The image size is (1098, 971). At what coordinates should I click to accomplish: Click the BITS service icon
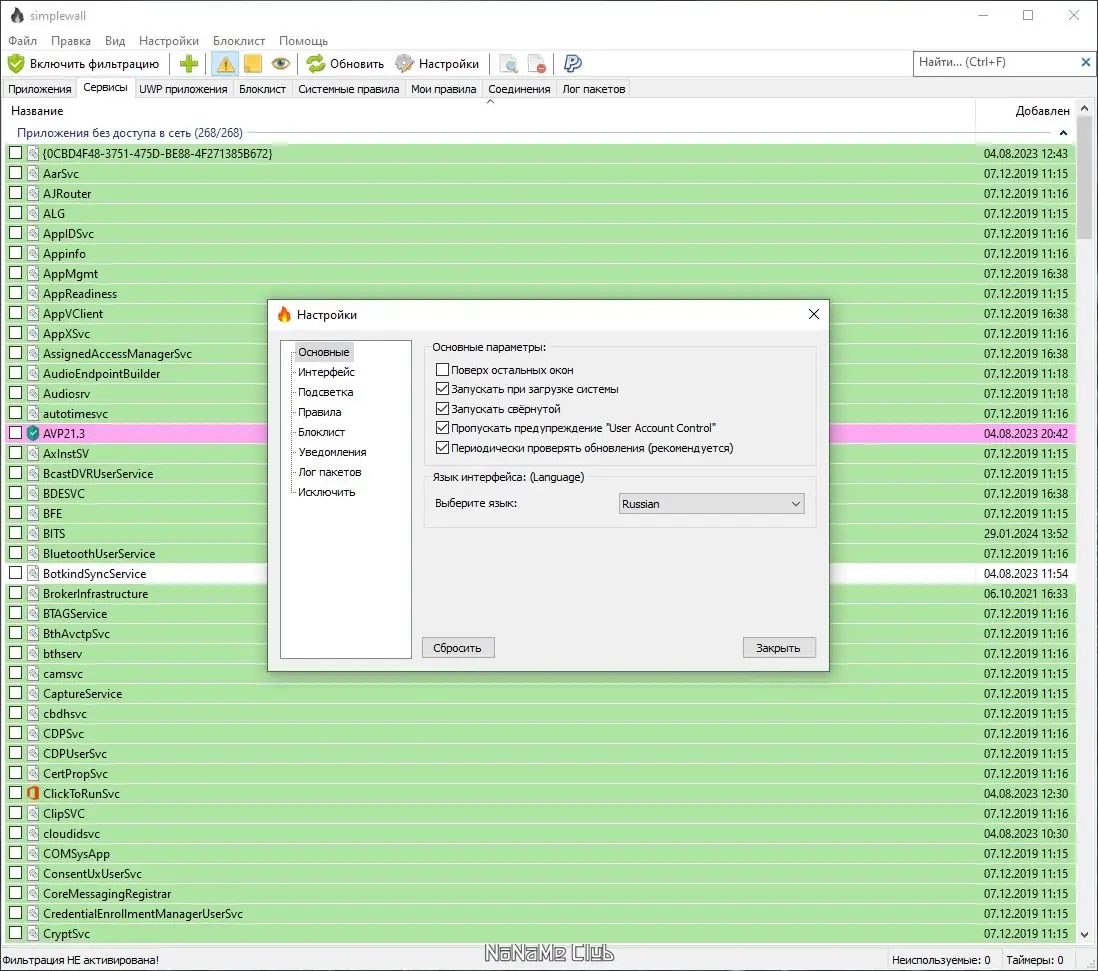tap(33, 533)
